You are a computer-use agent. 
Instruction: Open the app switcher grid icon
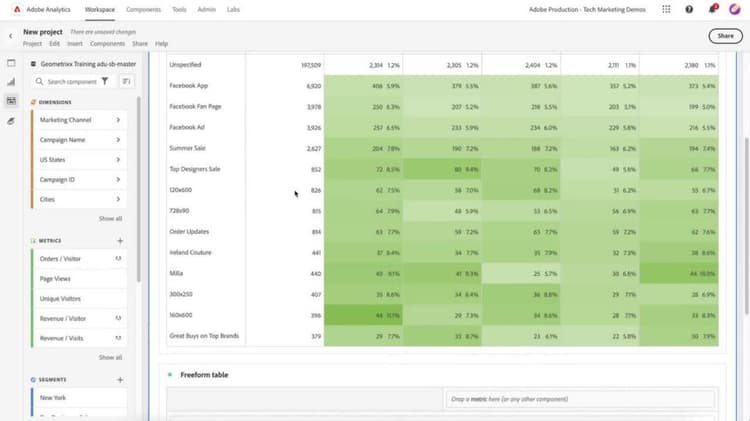pos(666,9)
